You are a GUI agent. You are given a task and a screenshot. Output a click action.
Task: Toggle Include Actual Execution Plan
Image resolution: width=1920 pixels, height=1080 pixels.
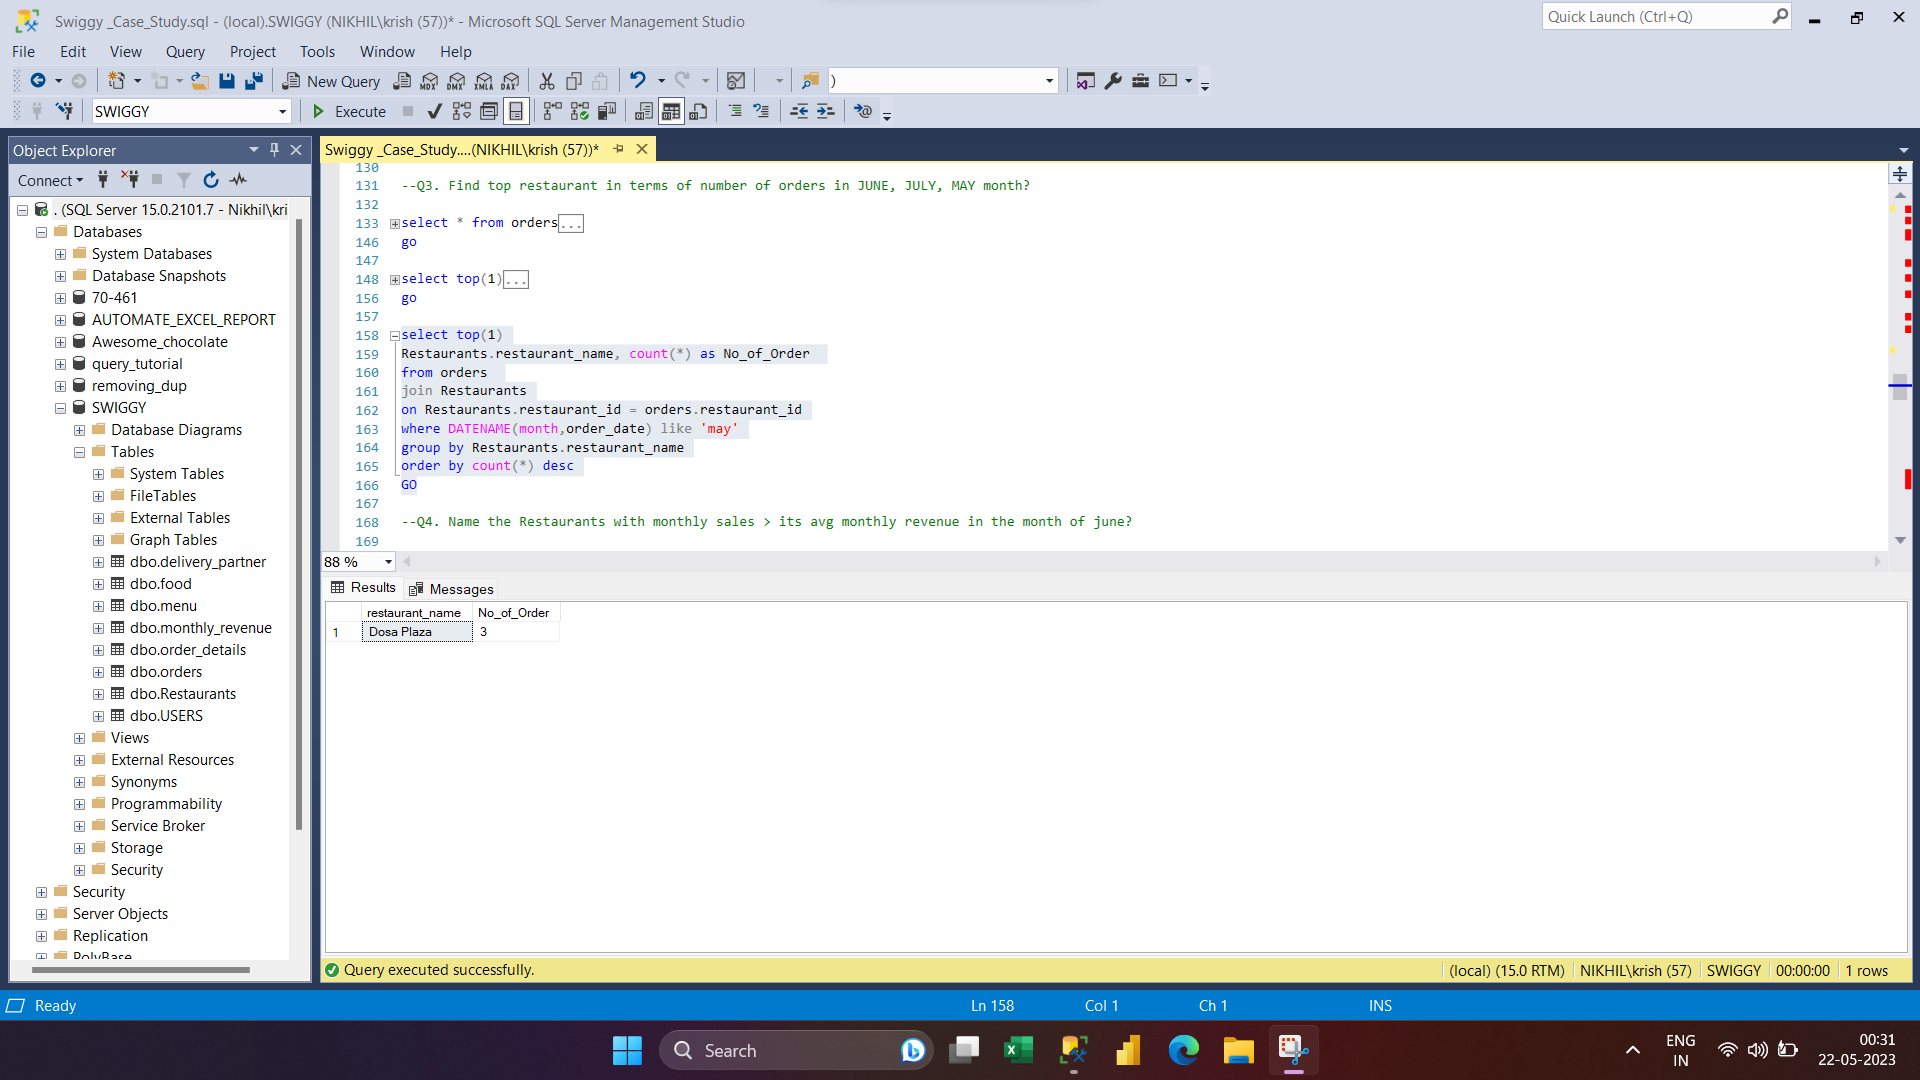[x=553, y=111]
